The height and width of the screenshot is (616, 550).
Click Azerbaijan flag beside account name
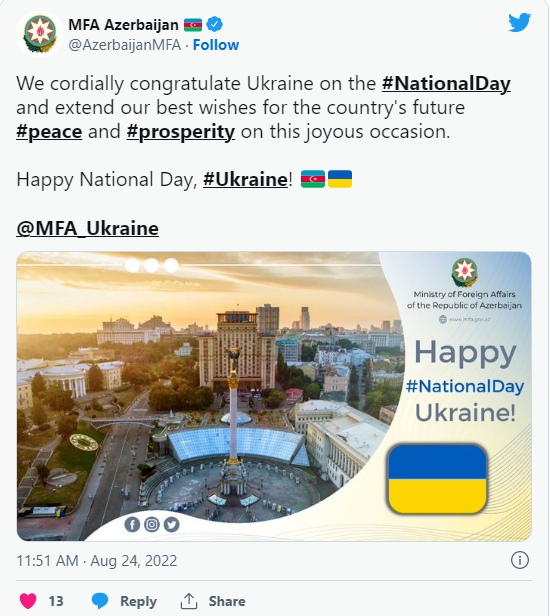coord(192,25)
